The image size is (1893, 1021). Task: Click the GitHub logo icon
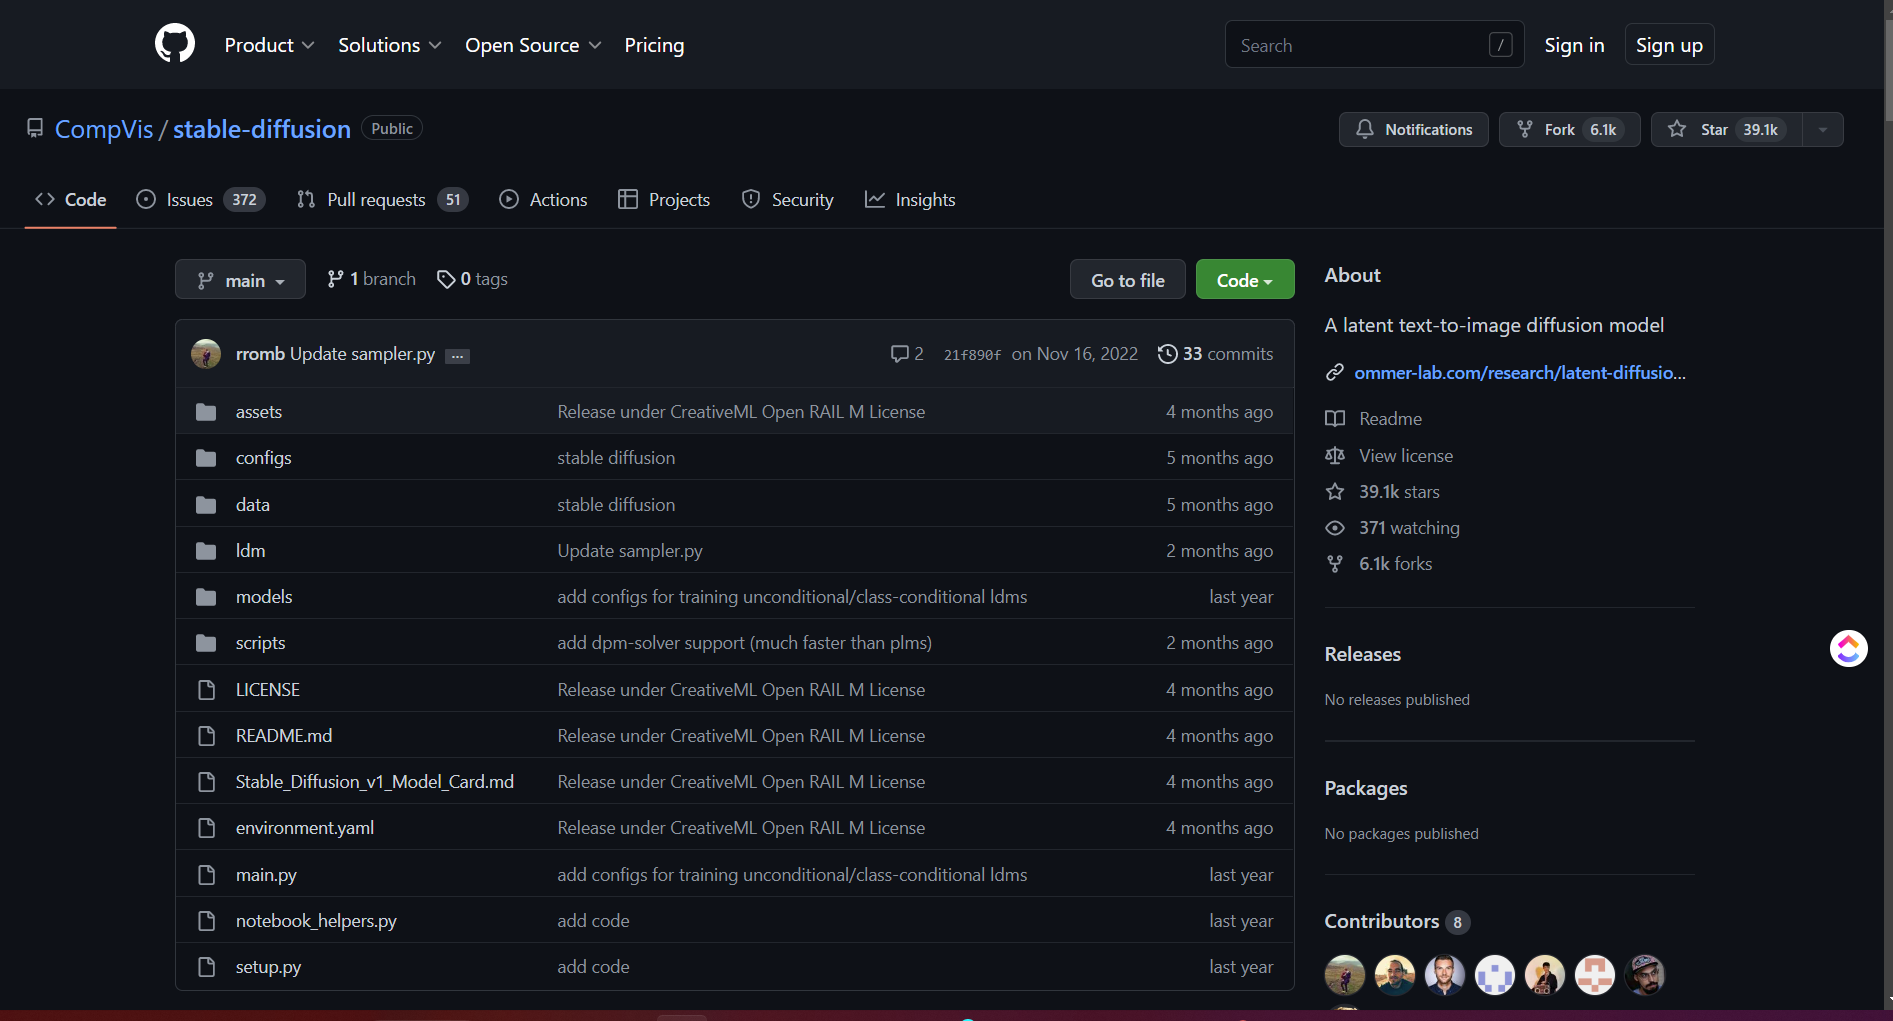(x=175, y=44)
